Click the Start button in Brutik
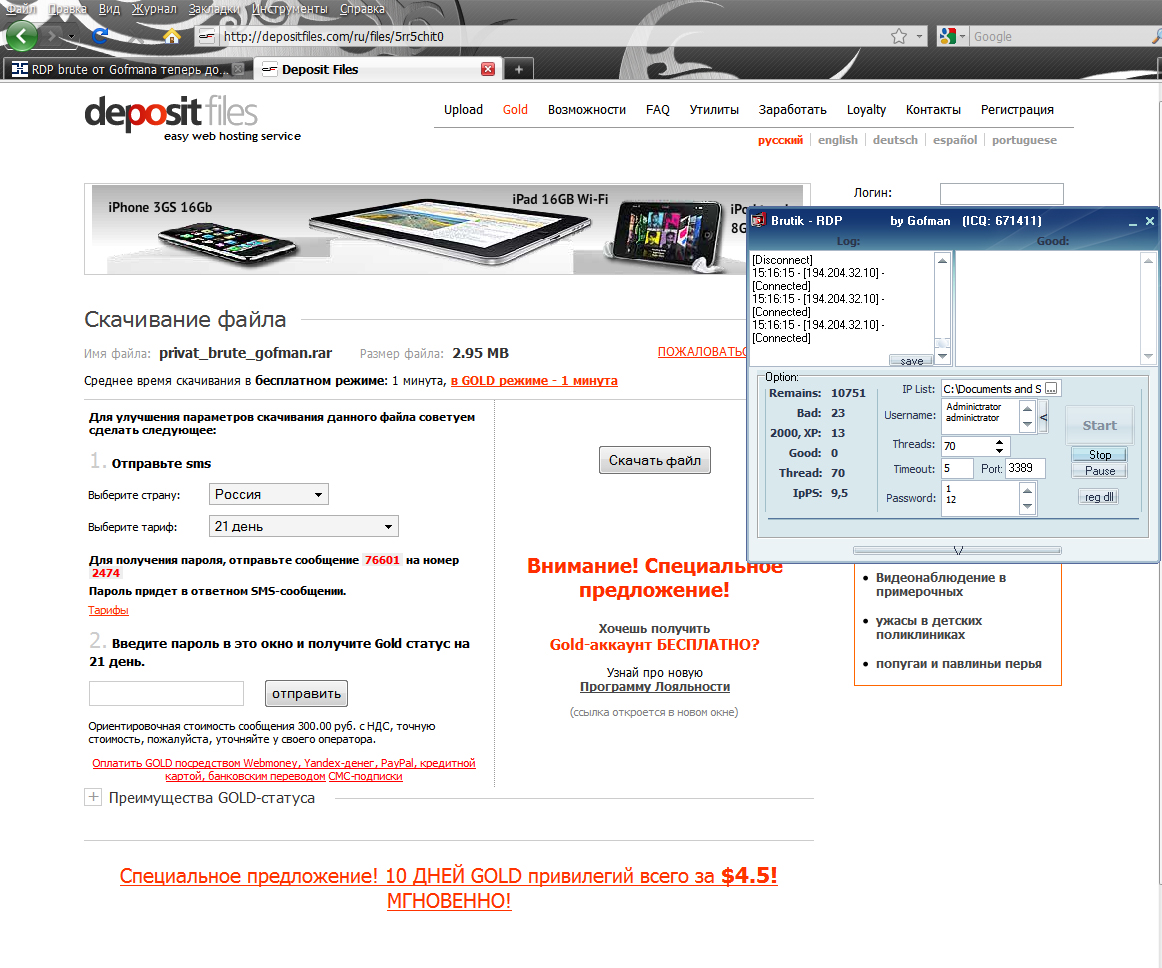The width and height of the screenshot is (1162, 968). tap(1099, 425)
